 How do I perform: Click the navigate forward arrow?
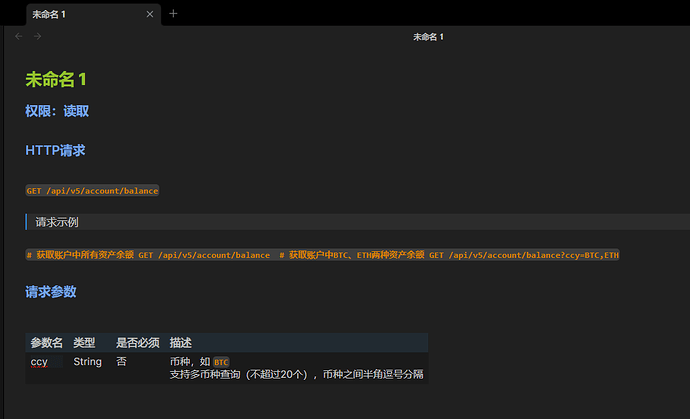pos(38,36)
